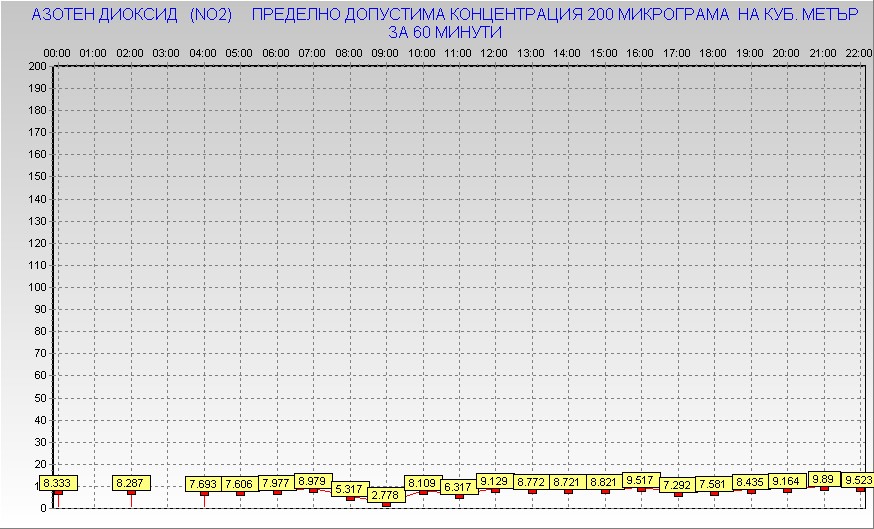Screen dimensions: 874x529
Task: Click the 9.129 data label
Action: 495,481
